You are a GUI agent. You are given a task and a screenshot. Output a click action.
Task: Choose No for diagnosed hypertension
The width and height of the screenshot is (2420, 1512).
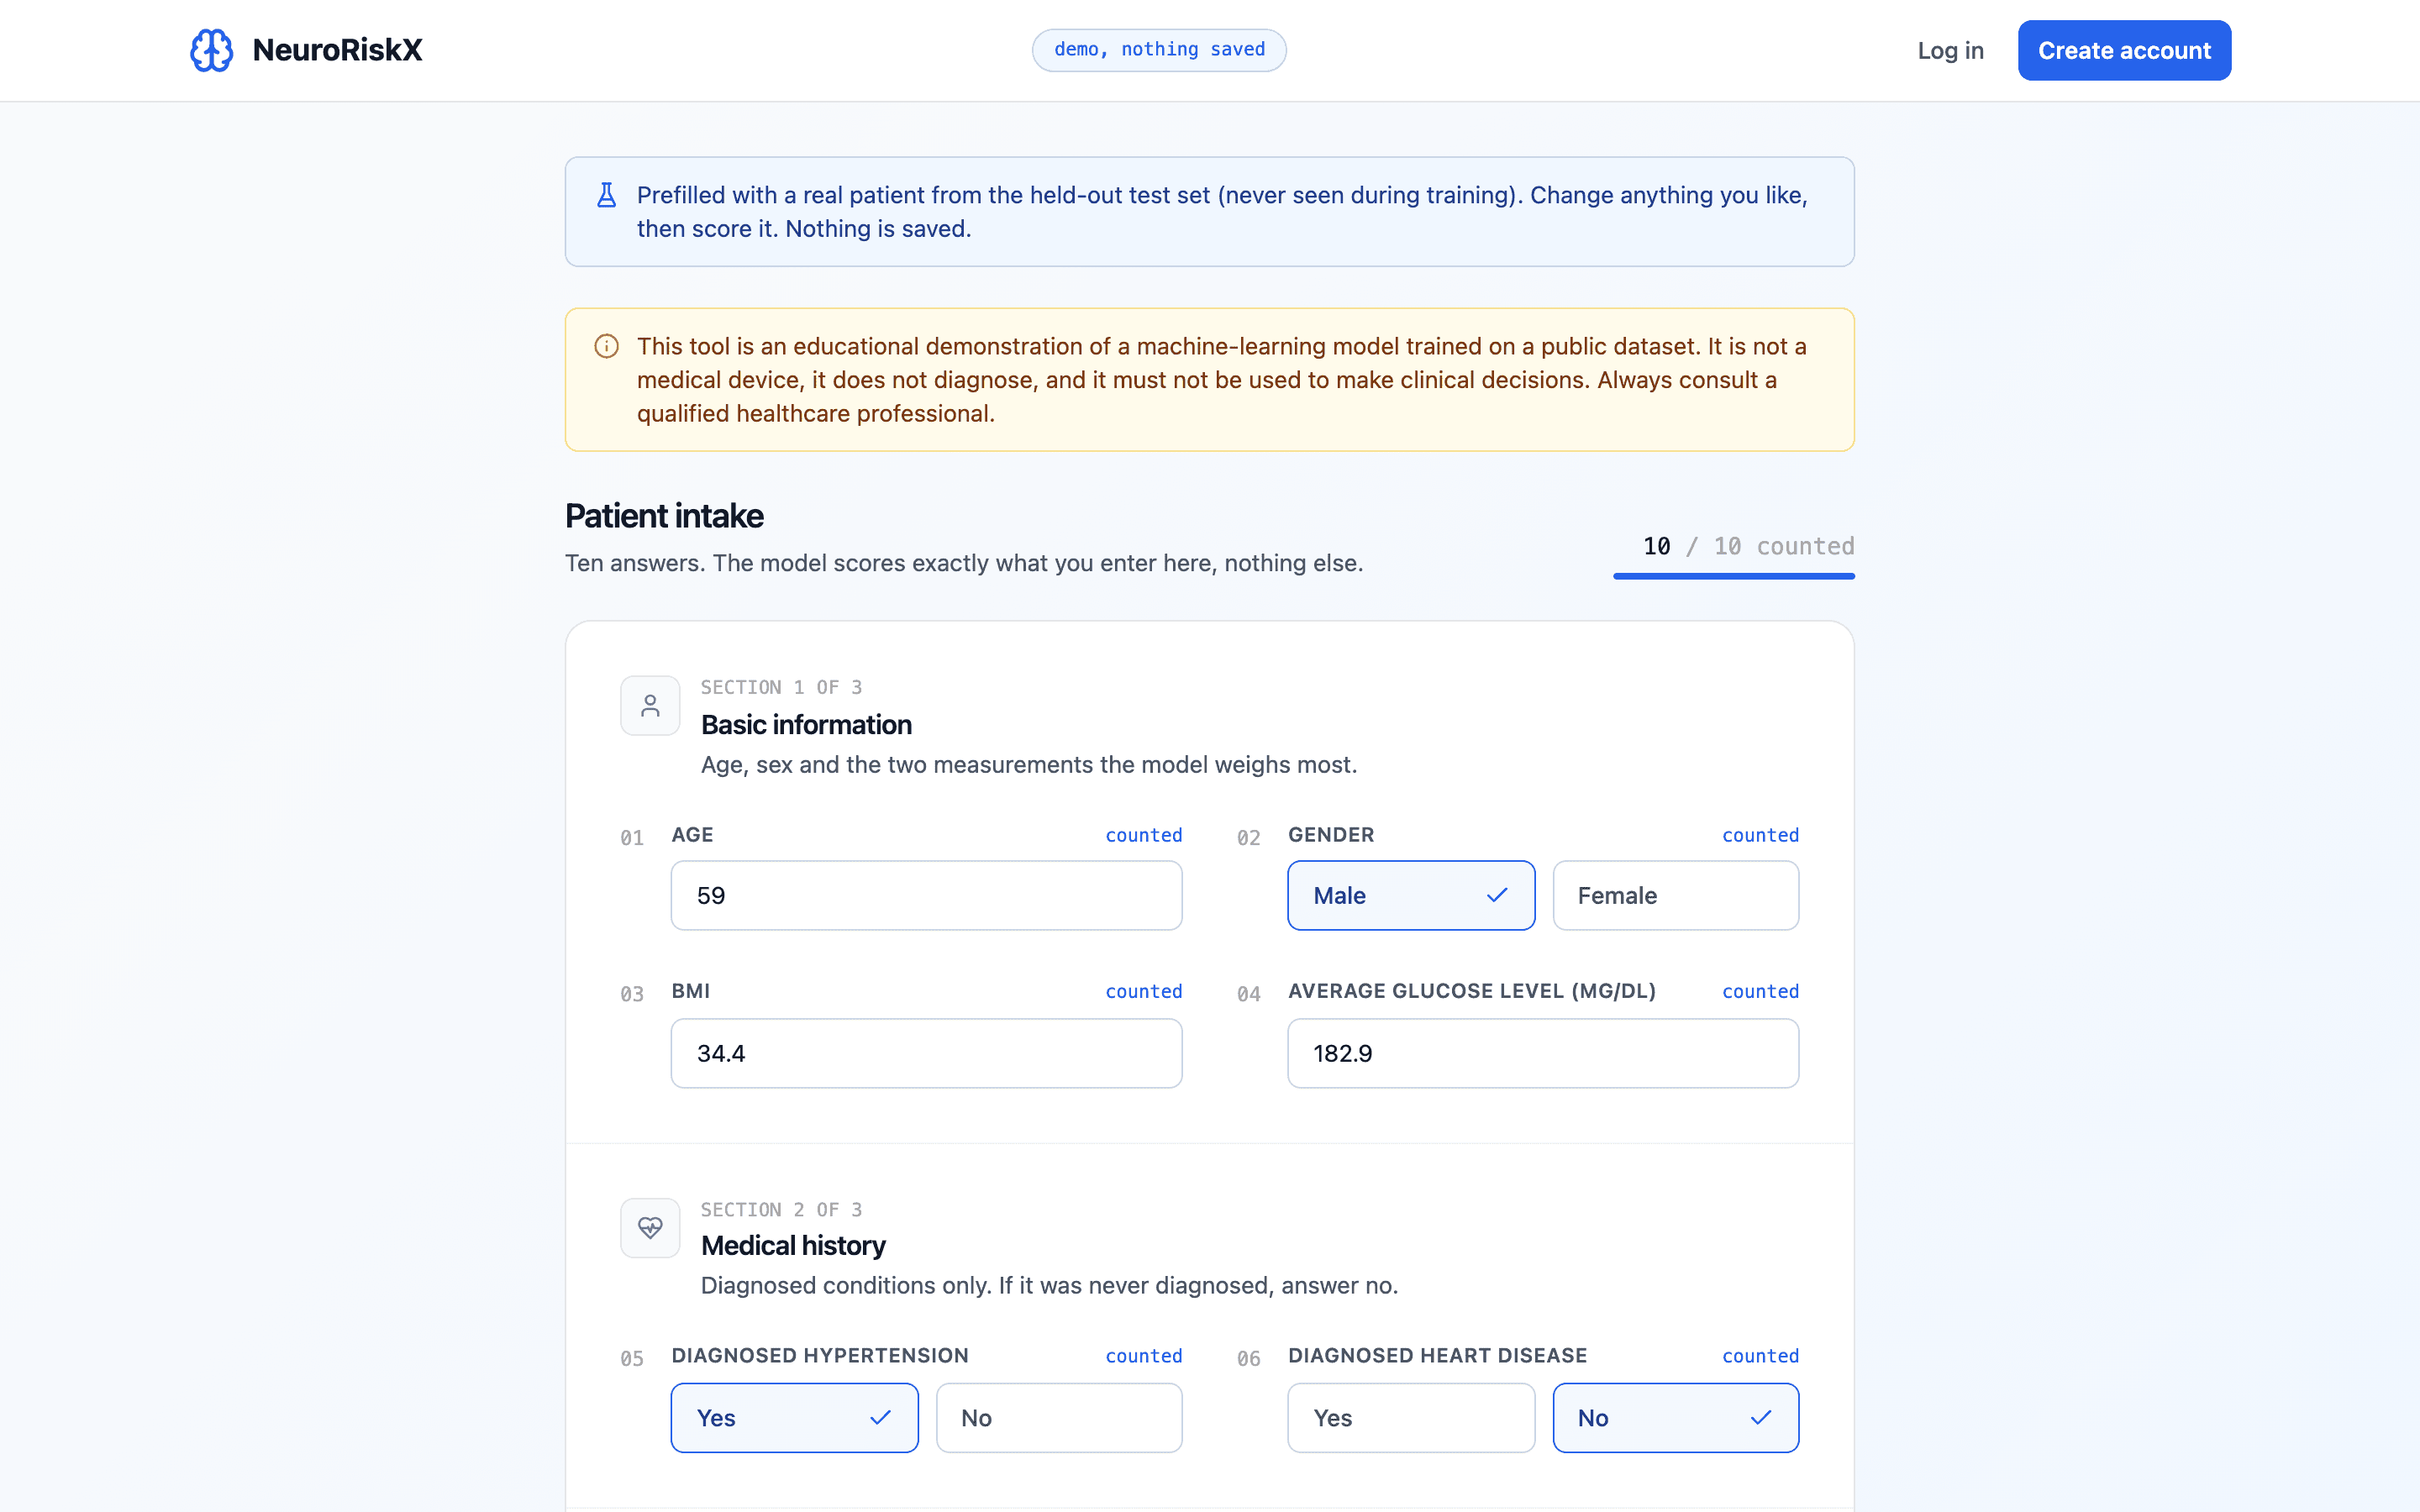click(x=1059, y=1417)
